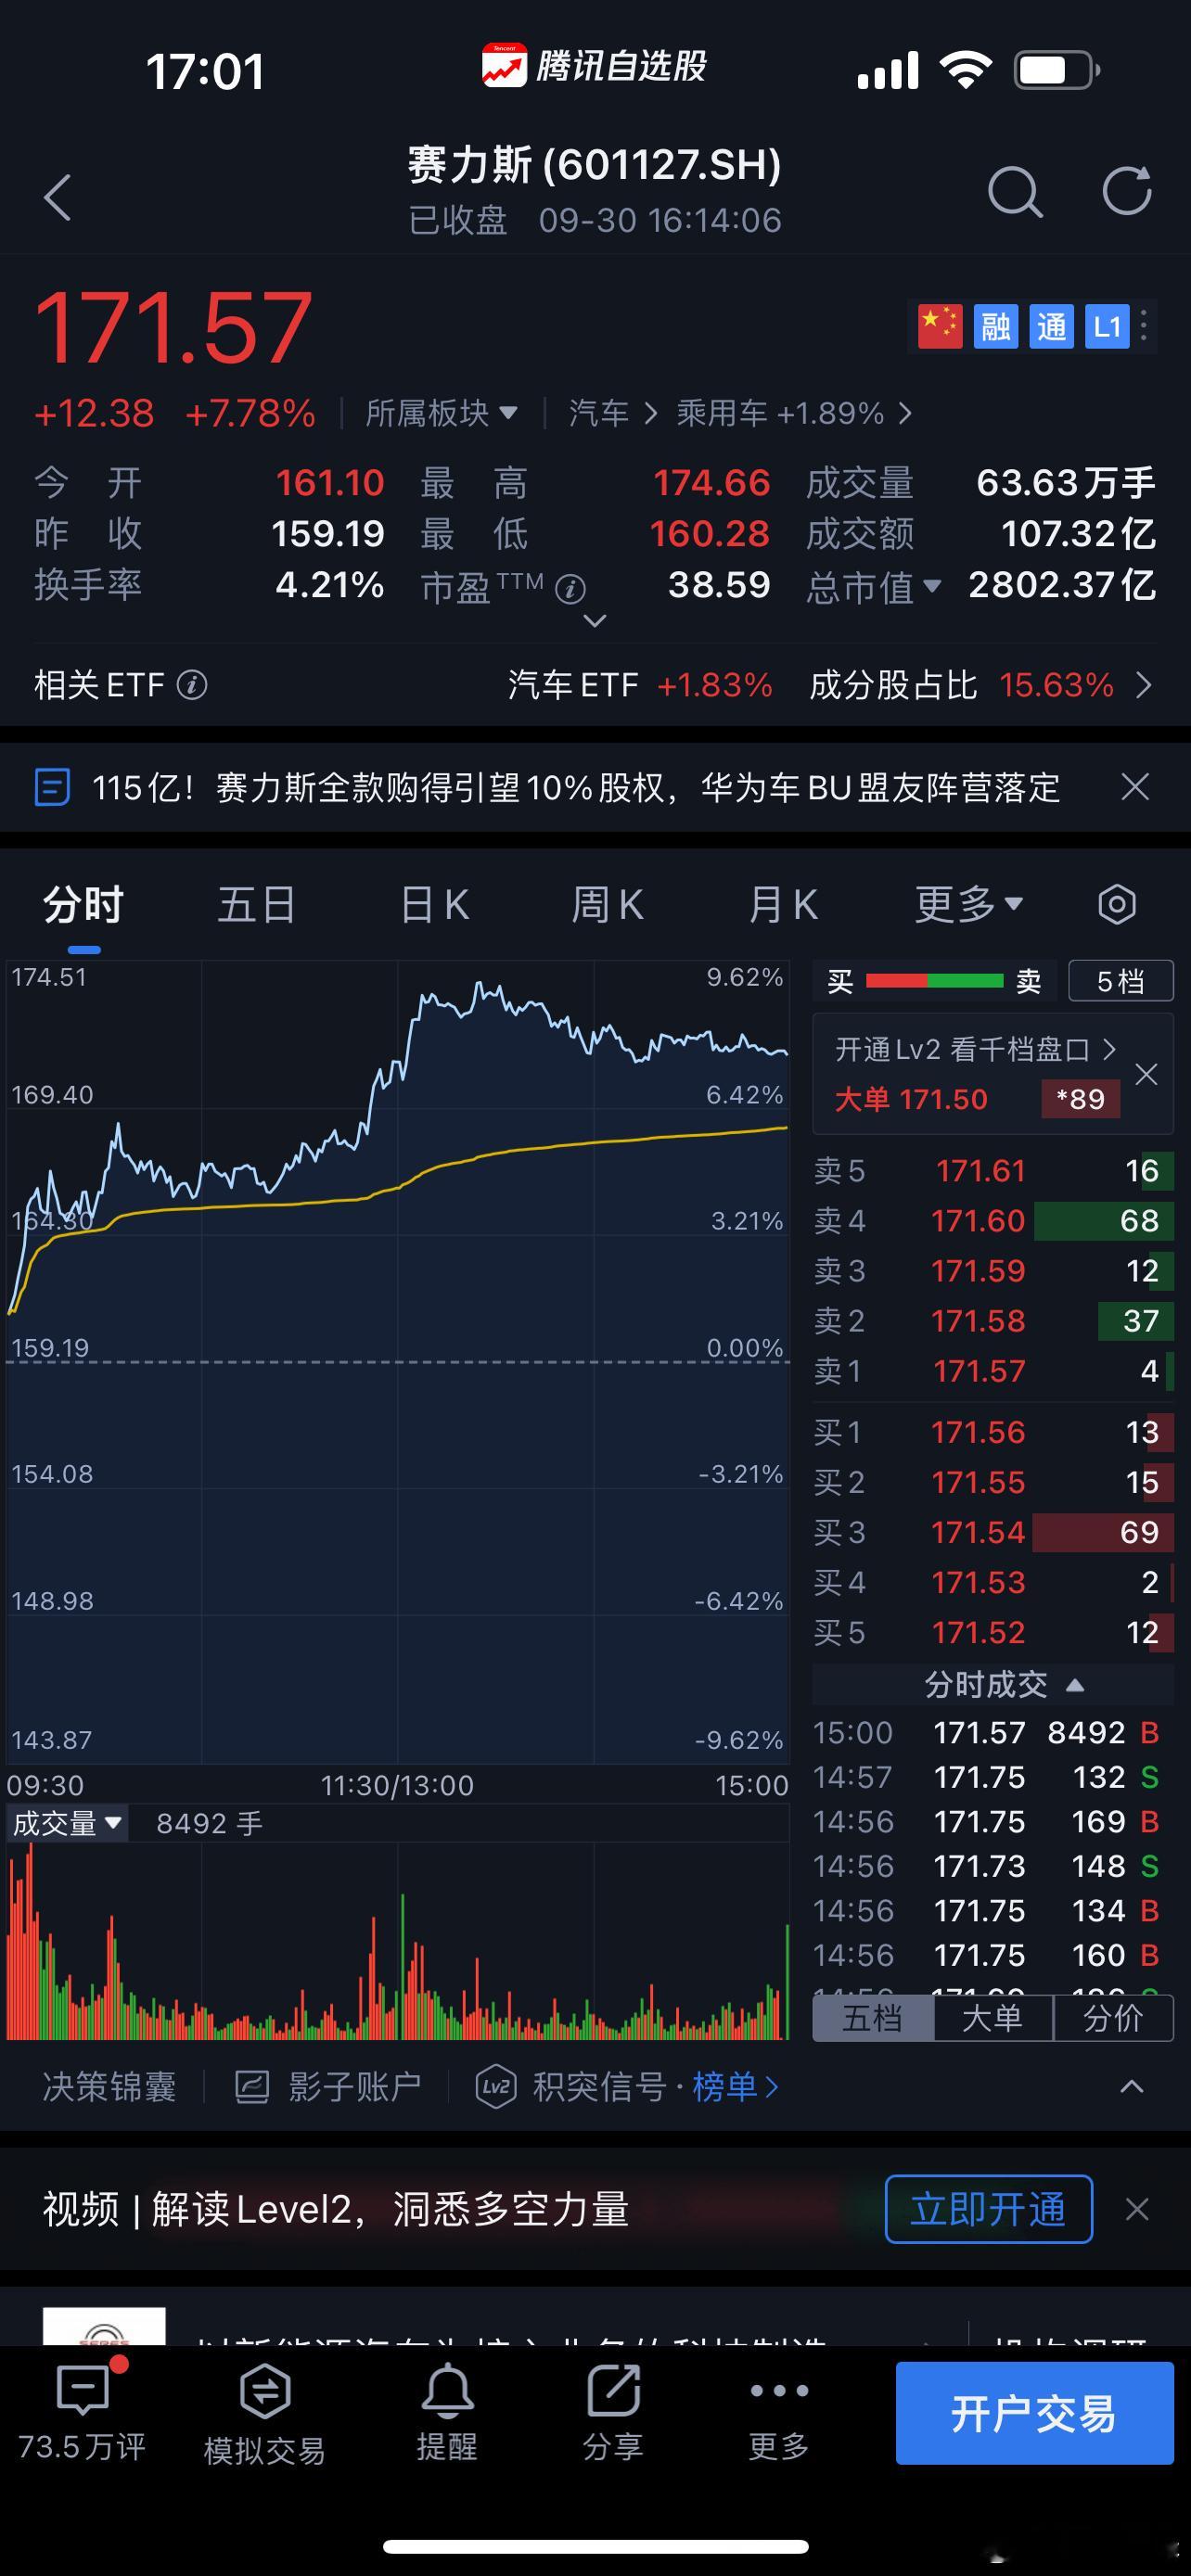This screenshot has width=1191, height=2576.
Task: Expand more quote details chevron
Action: 595,621
